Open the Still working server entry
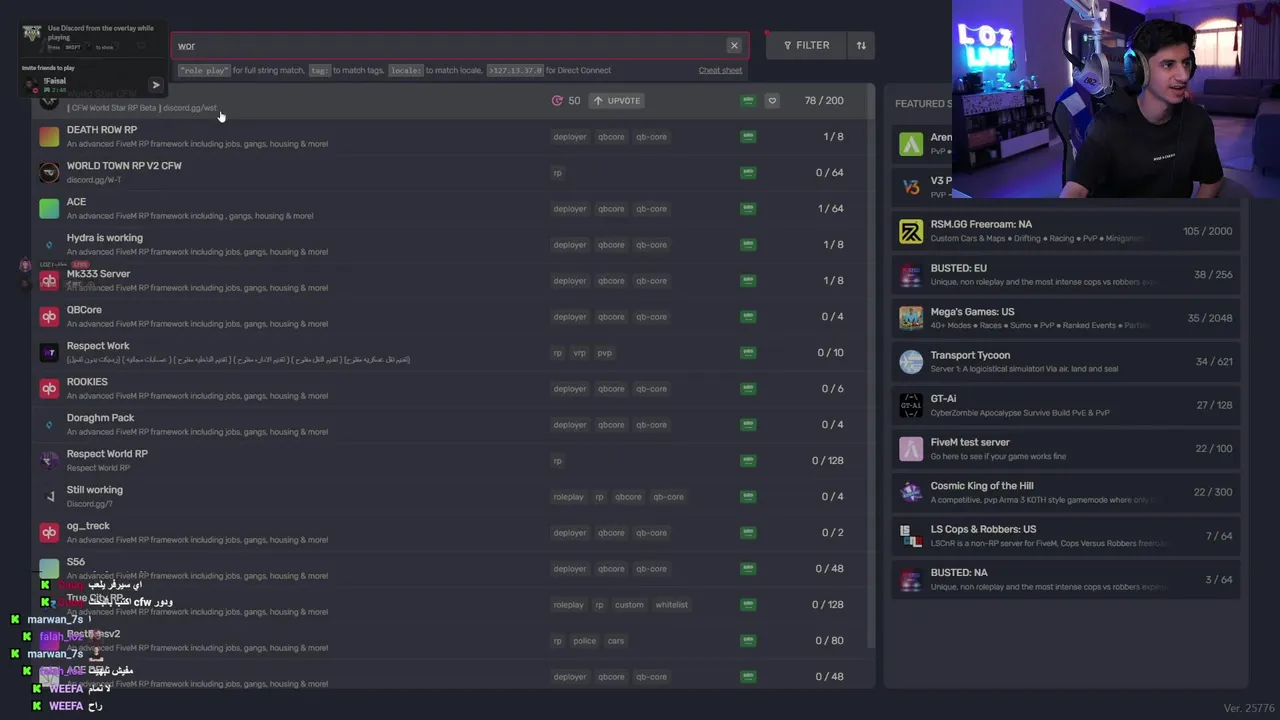Viewport: 1280px width, 720px height. pyautogui.click(x=453, y=497)
